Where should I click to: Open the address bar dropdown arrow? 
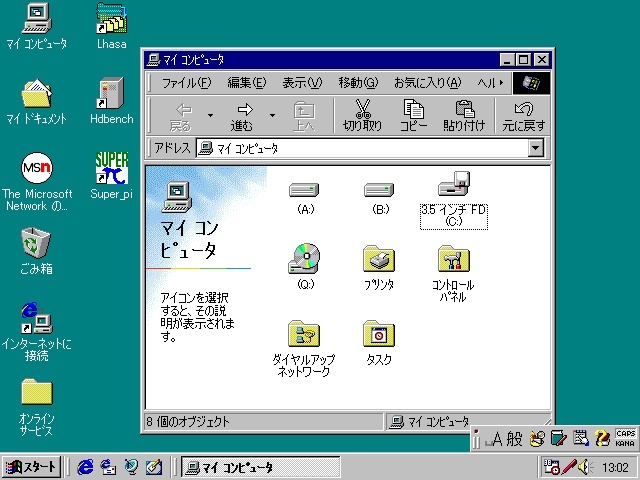tap(536, 148)
